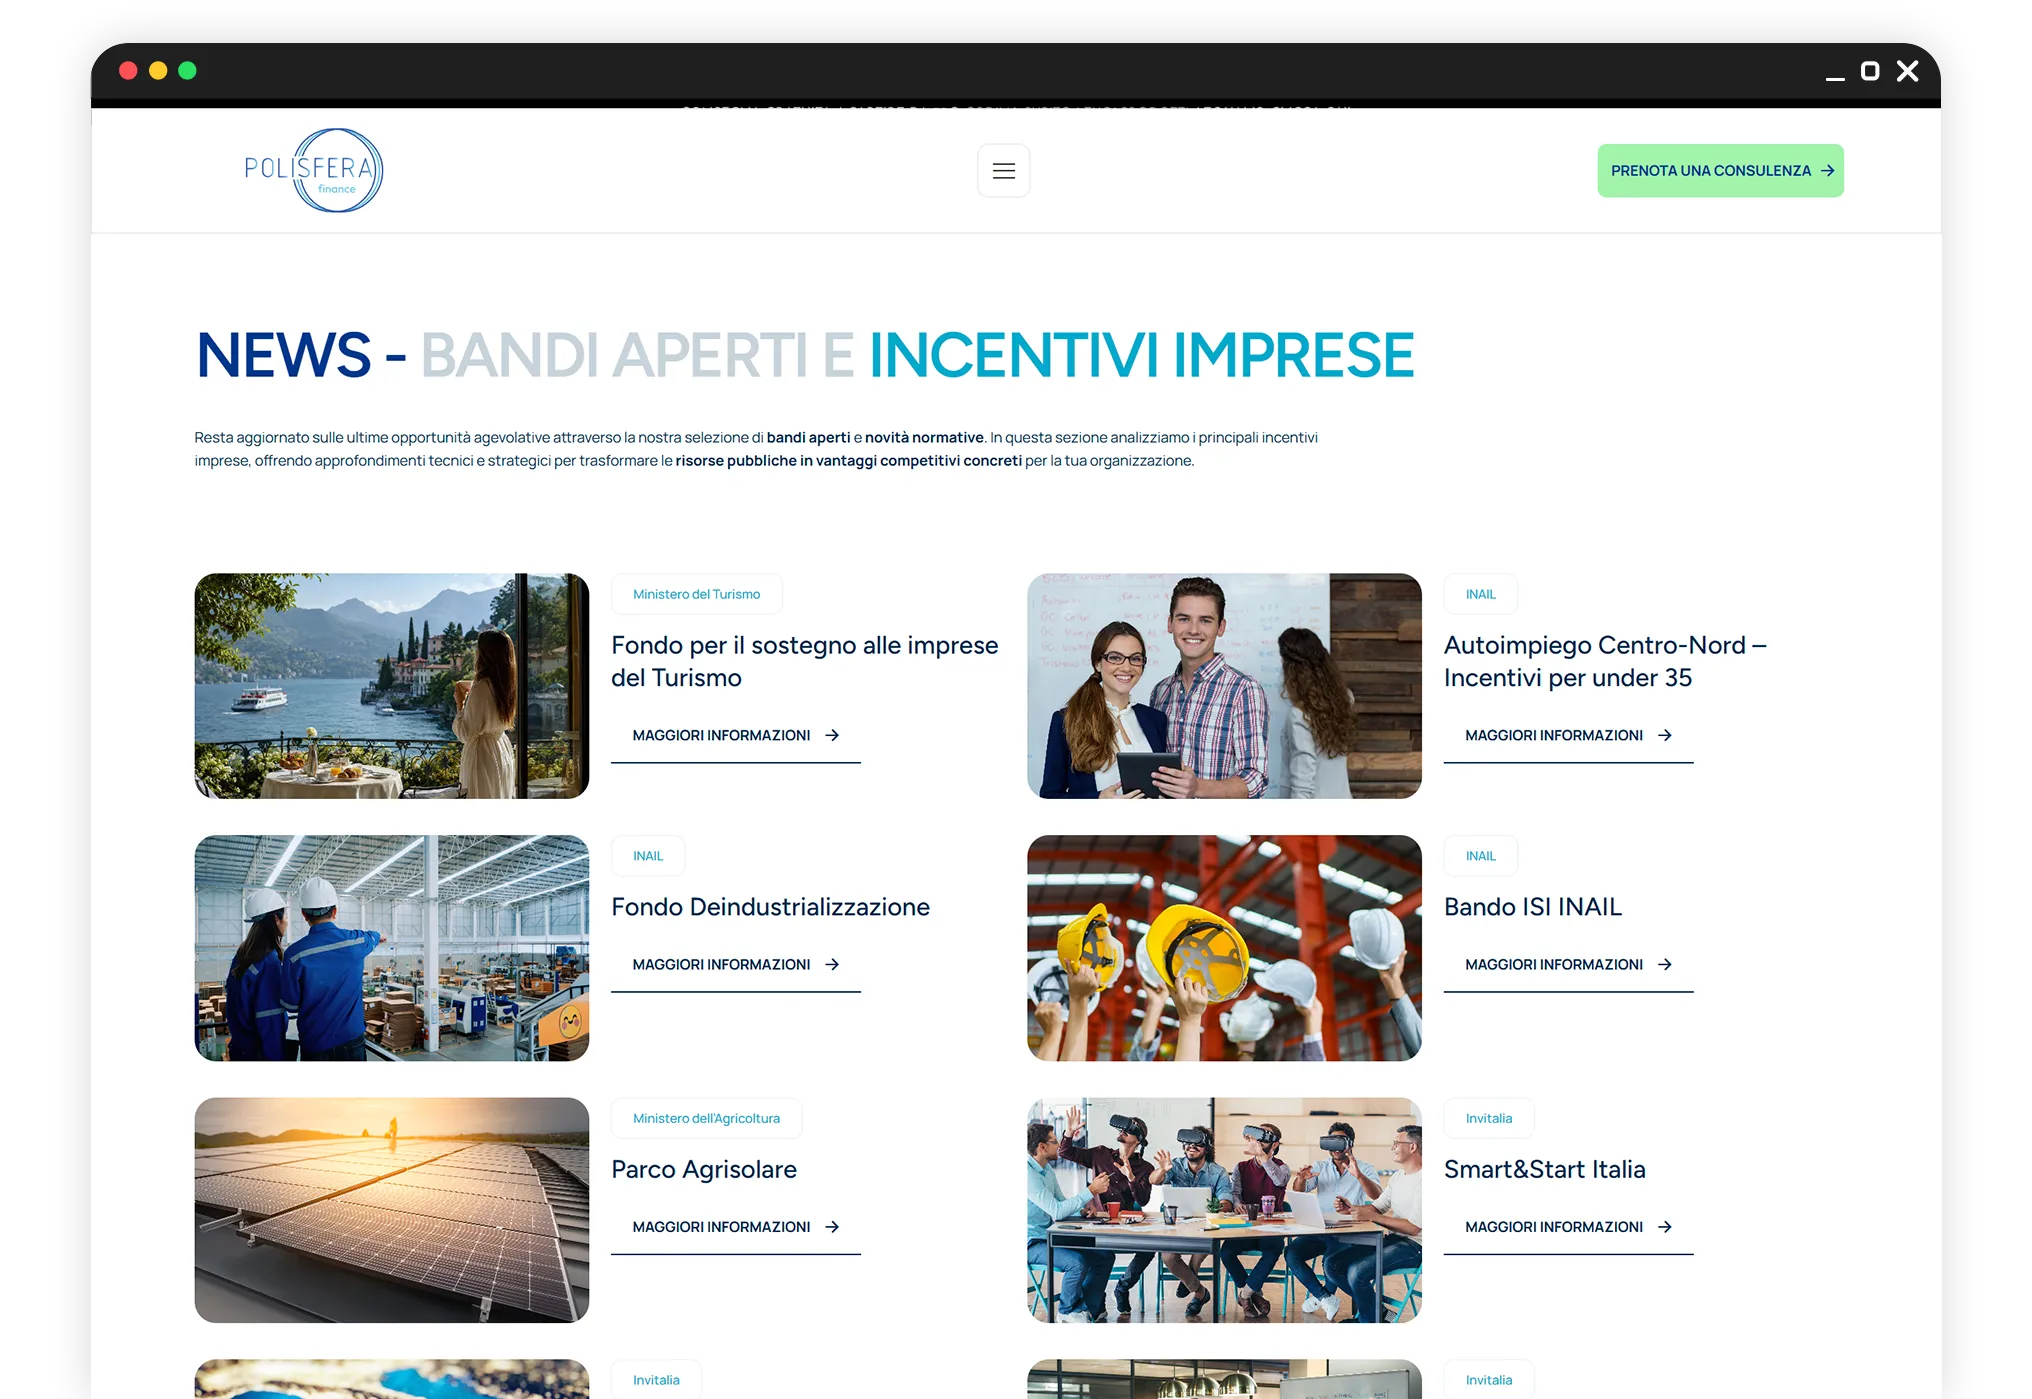Select INAIL tag above Fondo Deindustrializzazione
This screenshot has width=2032, height=1399.
click(x=647, y=856)
